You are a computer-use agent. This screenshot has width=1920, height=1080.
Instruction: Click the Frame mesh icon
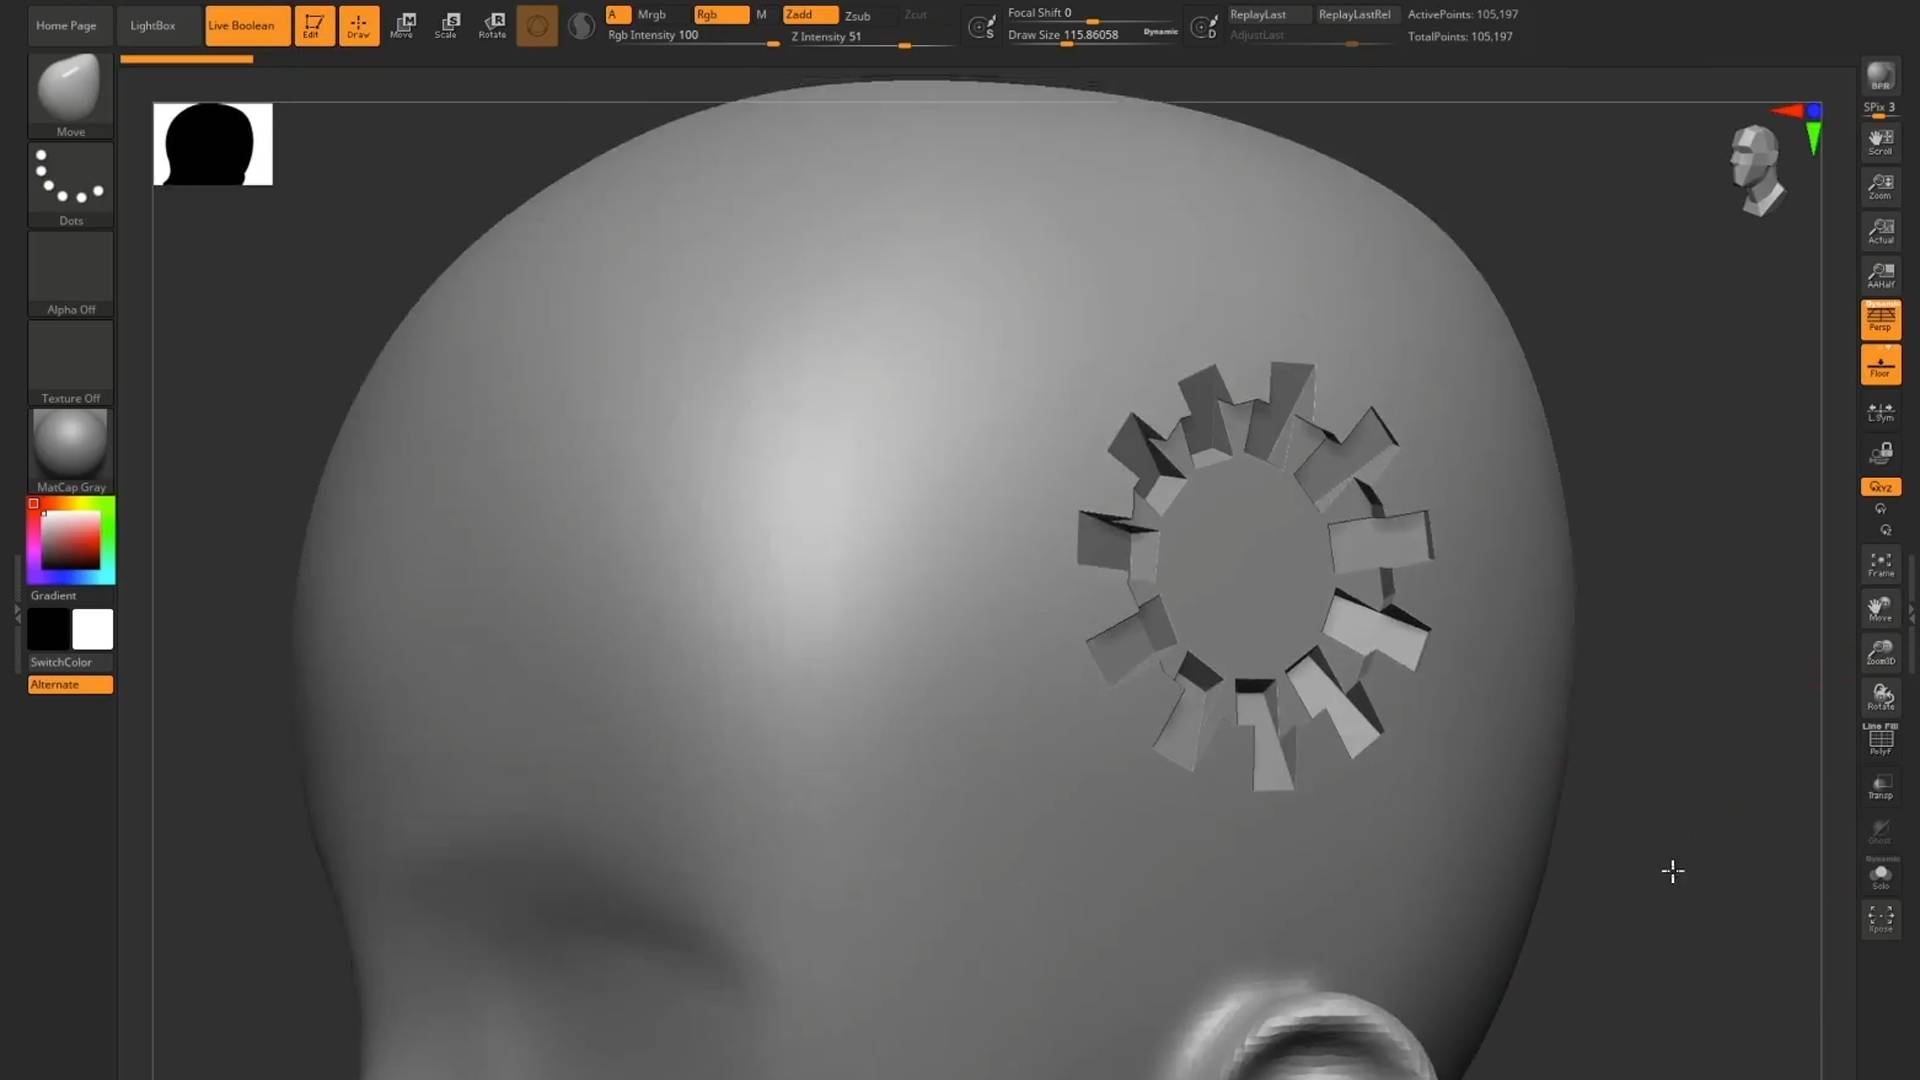pyautogui.click(x=1880, y=565)
